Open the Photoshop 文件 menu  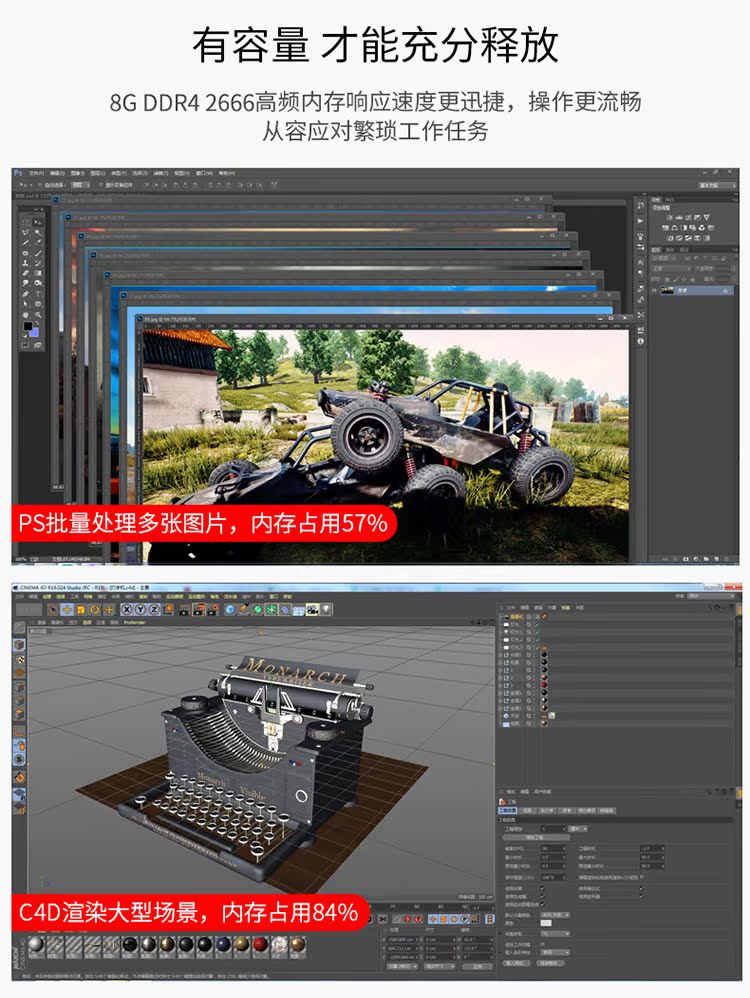36,173
